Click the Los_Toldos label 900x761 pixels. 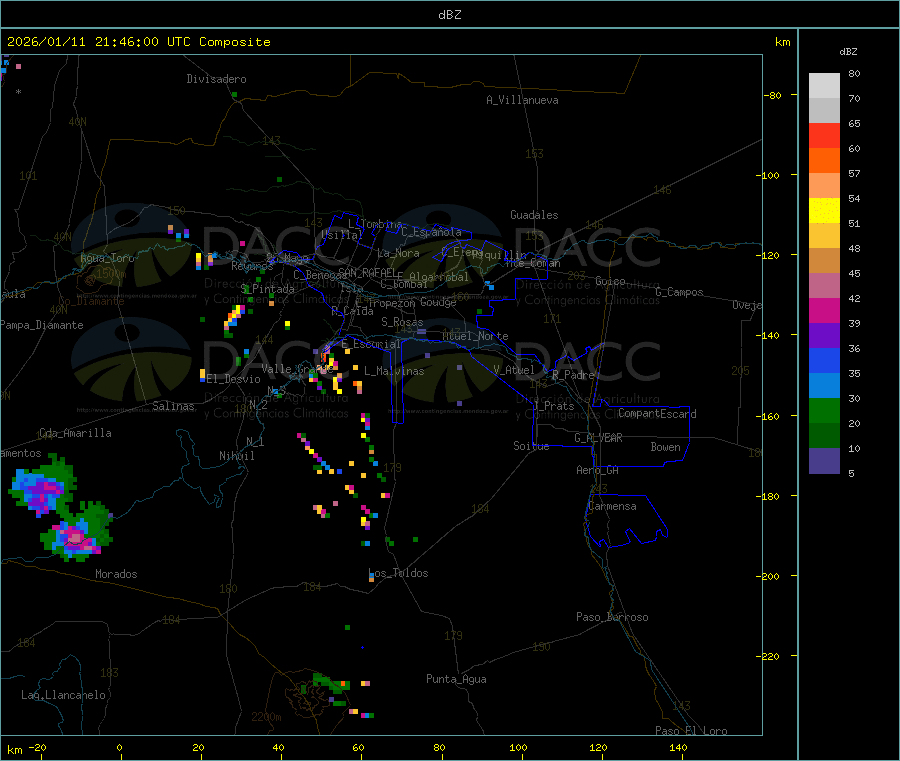coord(398,573)
